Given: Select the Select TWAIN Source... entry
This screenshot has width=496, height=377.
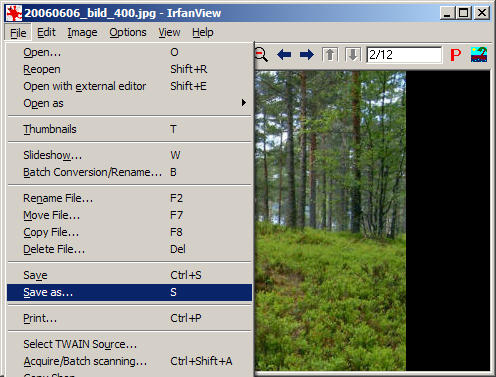Looking at the screenshot, I should 129,344.
